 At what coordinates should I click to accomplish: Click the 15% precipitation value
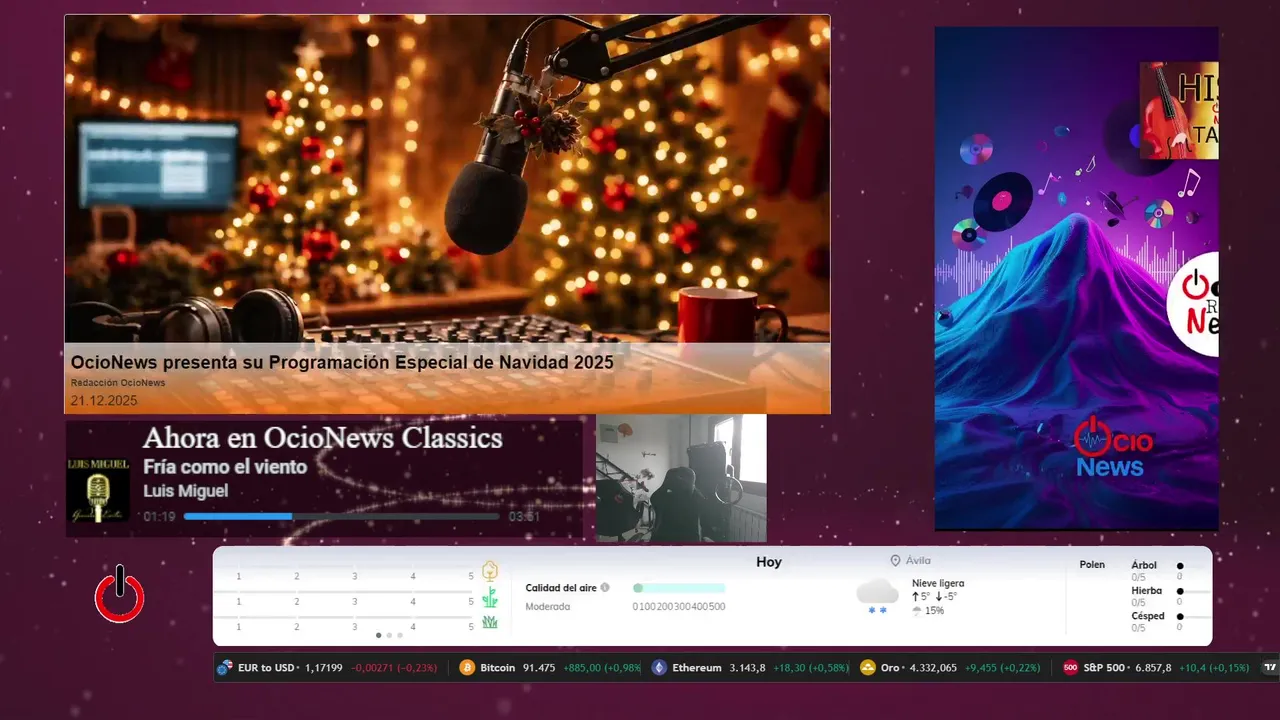934,611
